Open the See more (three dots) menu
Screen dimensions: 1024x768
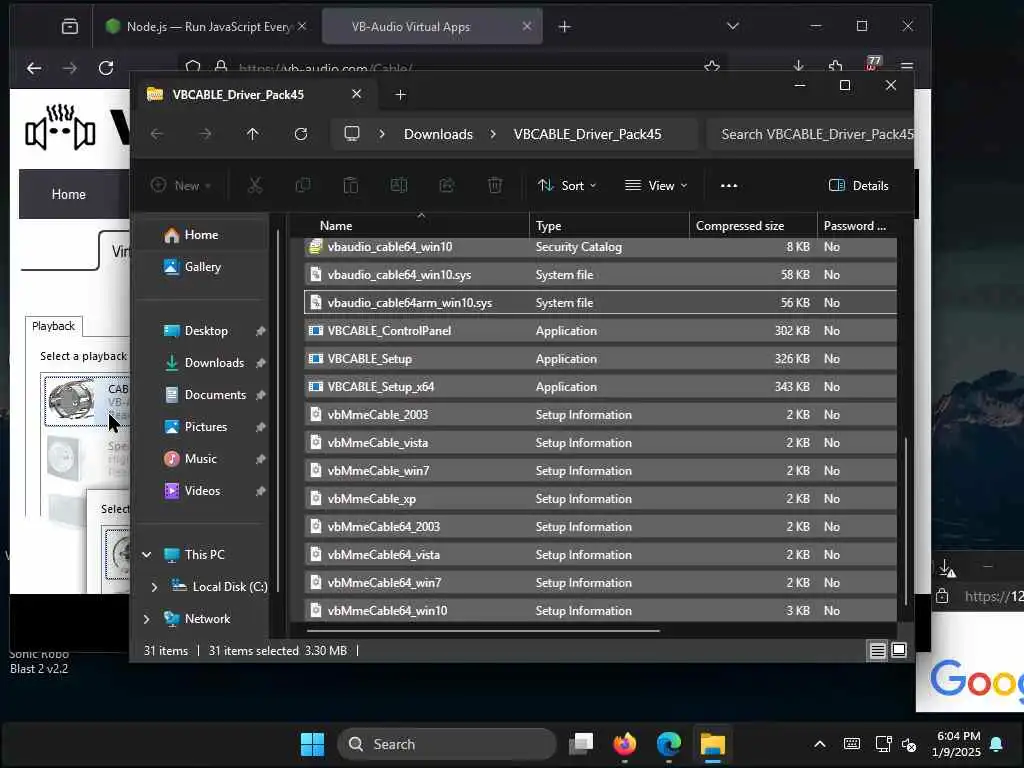(x=729, y=185)
